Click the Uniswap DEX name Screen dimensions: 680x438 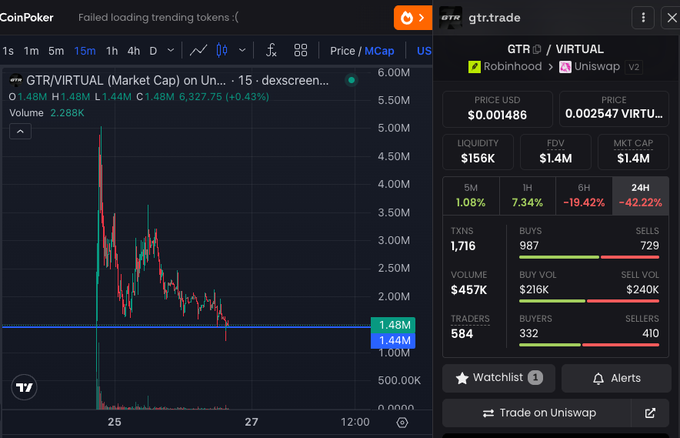[x=597, y=66]
